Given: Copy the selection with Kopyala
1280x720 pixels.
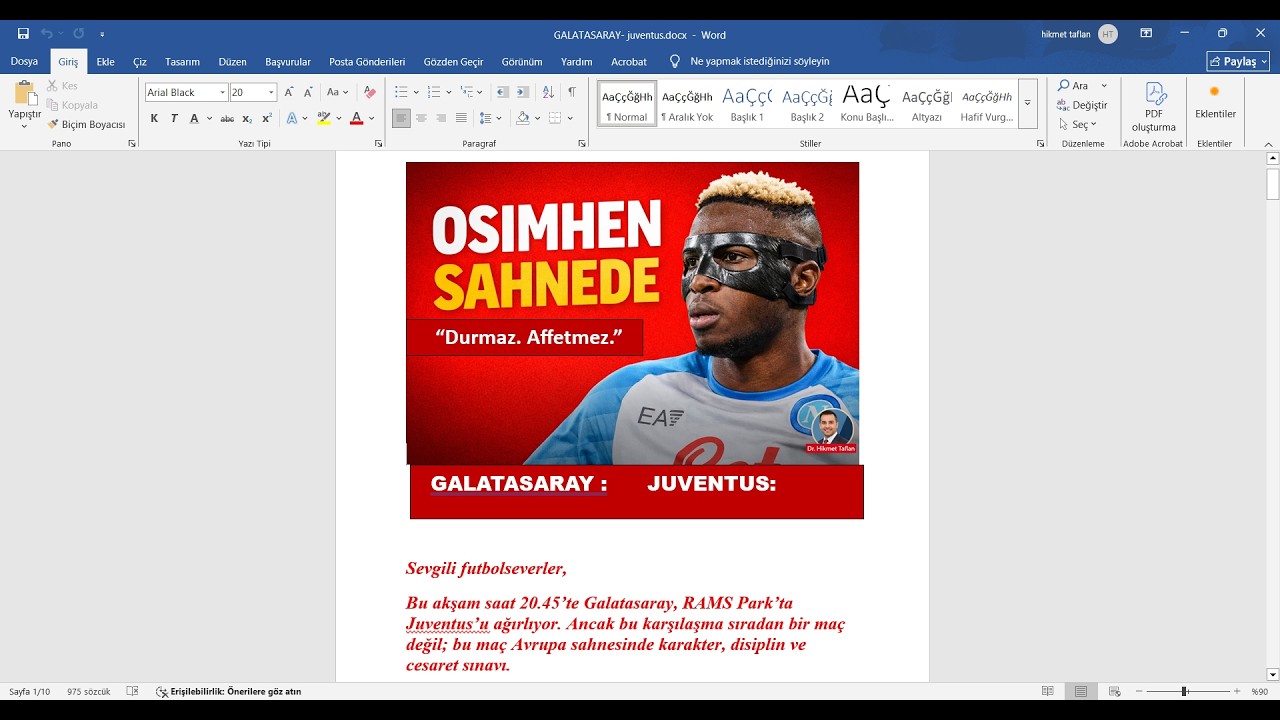Looking at the screenshot, I should [72, 105].
